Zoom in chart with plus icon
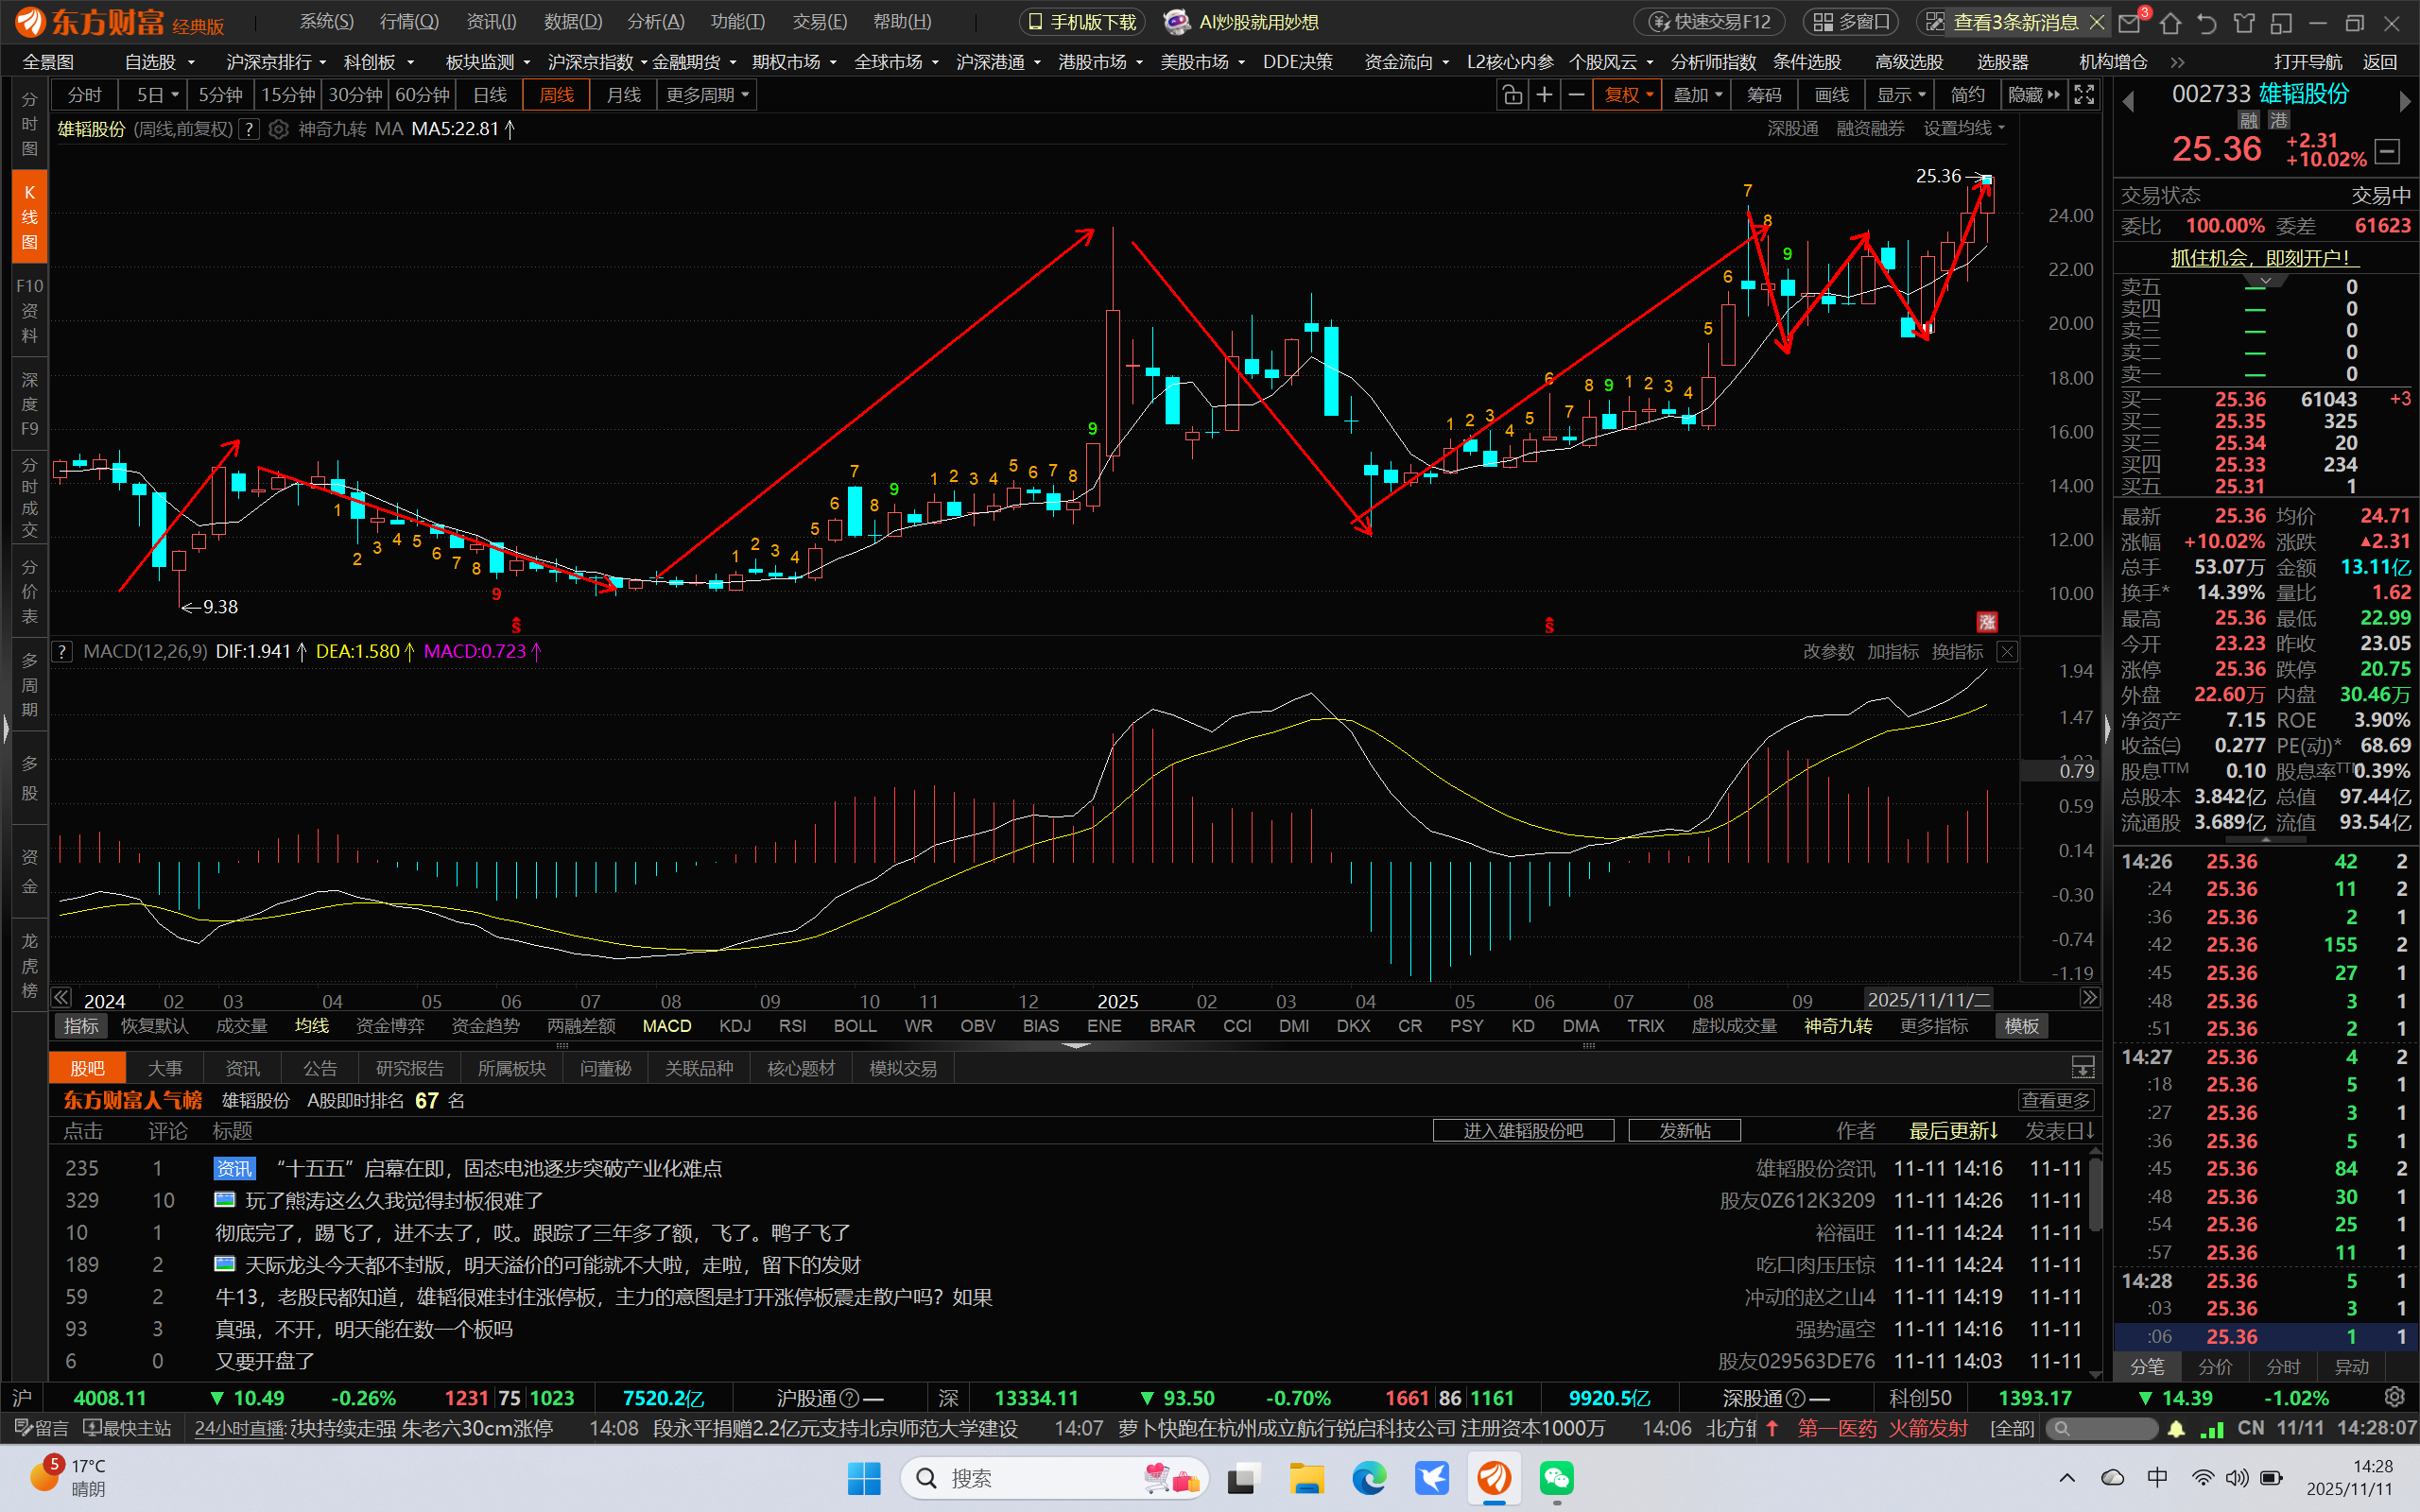This screenshot has height=1512, width=2420. (x=1544, y=95)
